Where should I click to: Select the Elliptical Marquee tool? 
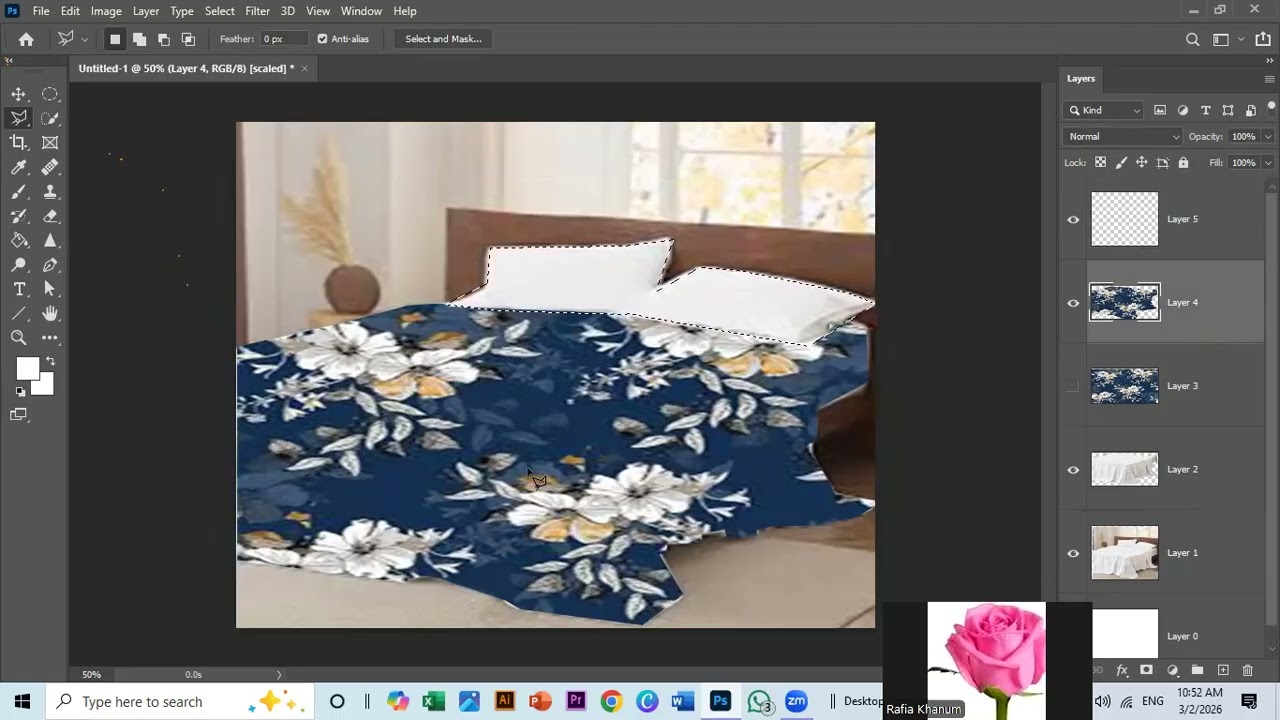click(50, 94)
